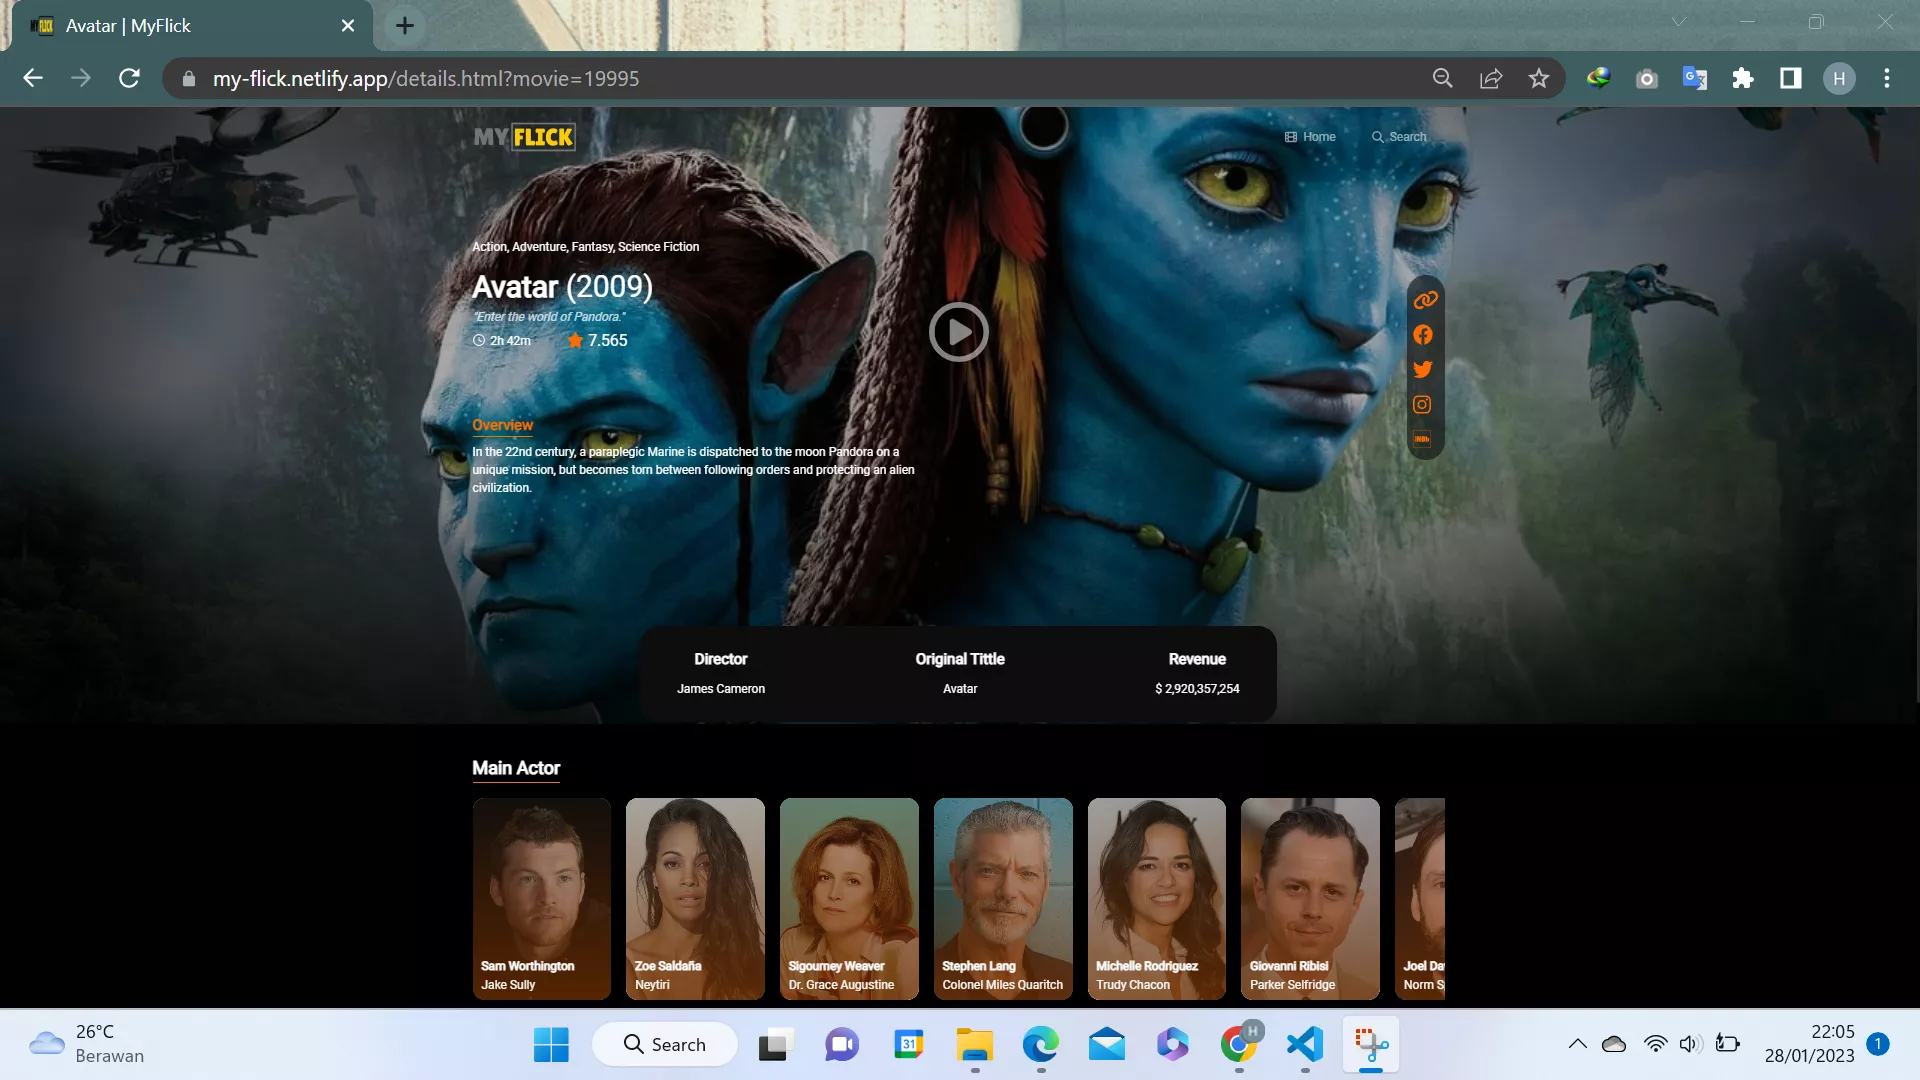The height and width of the screenshot is (1080, 1920).
Task: Open Visual Studio Code from taskbar
Action: tap(1305, 1045)
